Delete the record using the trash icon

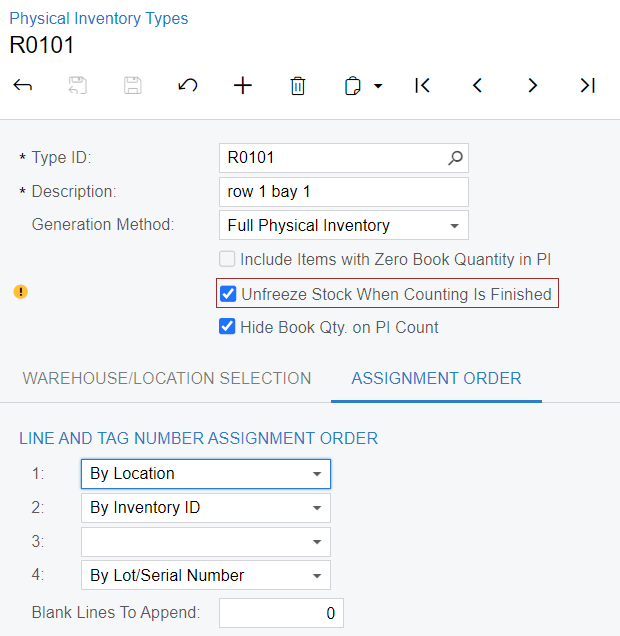[298, 86]
